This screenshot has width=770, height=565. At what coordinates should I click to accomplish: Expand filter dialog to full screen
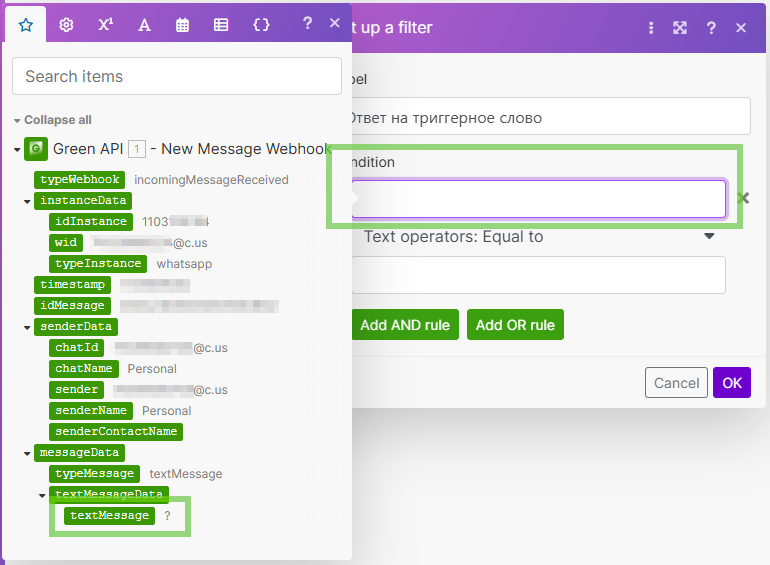click(680, 28)
